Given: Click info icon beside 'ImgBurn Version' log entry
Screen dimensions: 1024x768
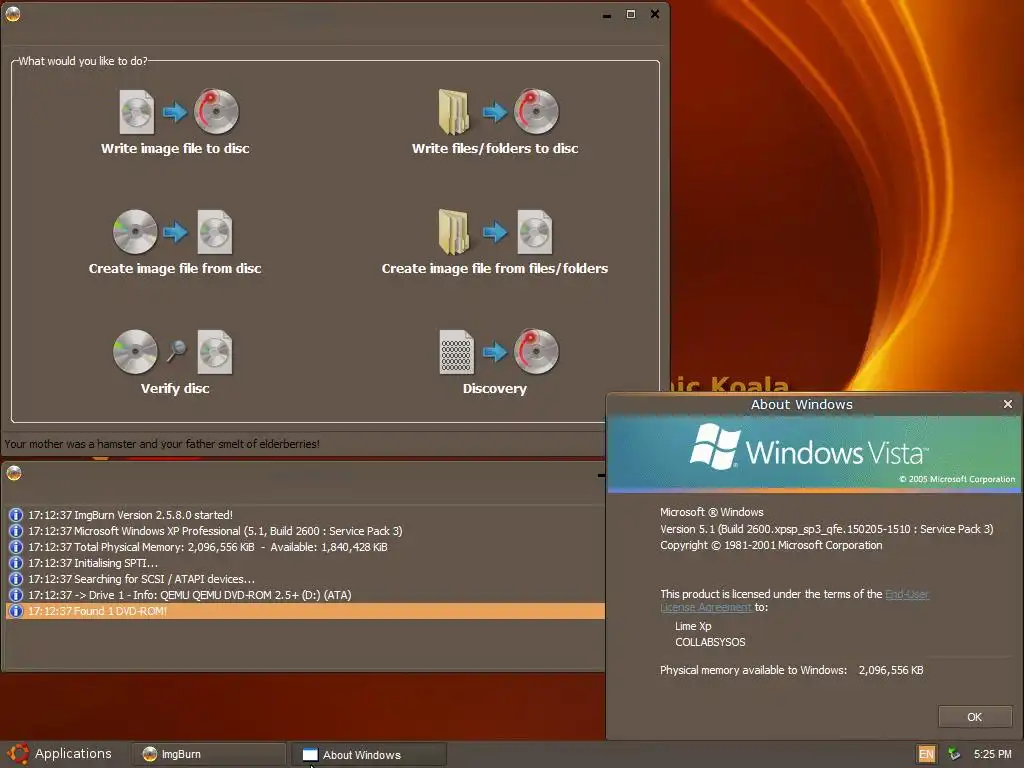Looking at the screenshot, I should 16,515.
